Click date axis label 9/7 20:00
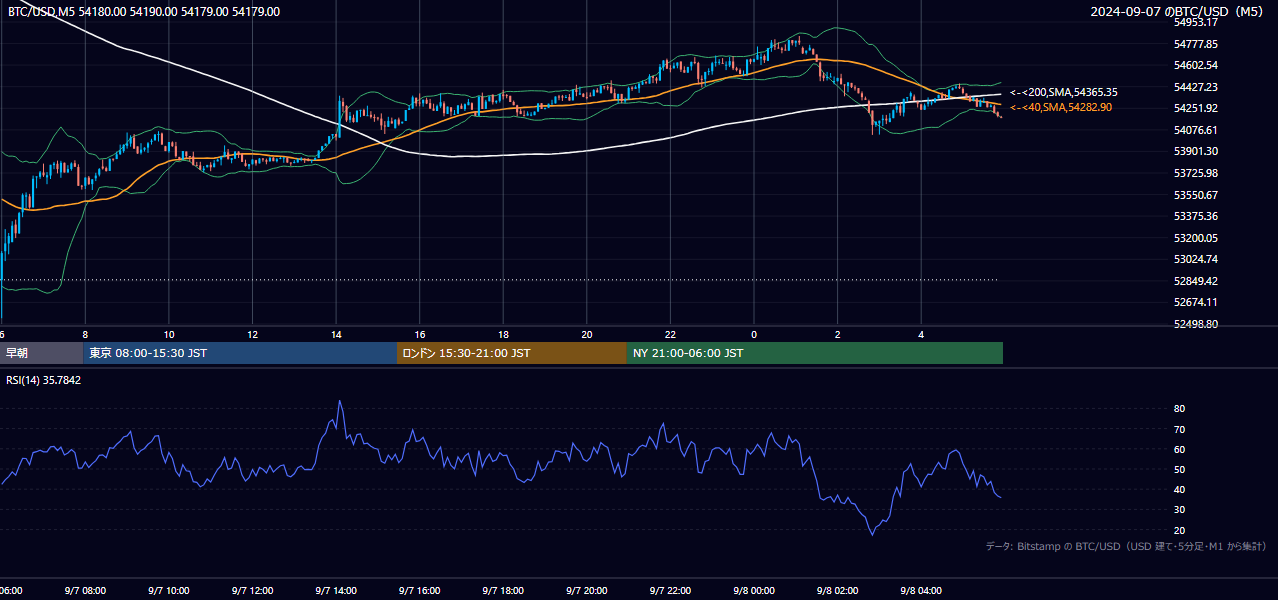The width and height of the screenshot is (1278, 600). pos(587,591)
